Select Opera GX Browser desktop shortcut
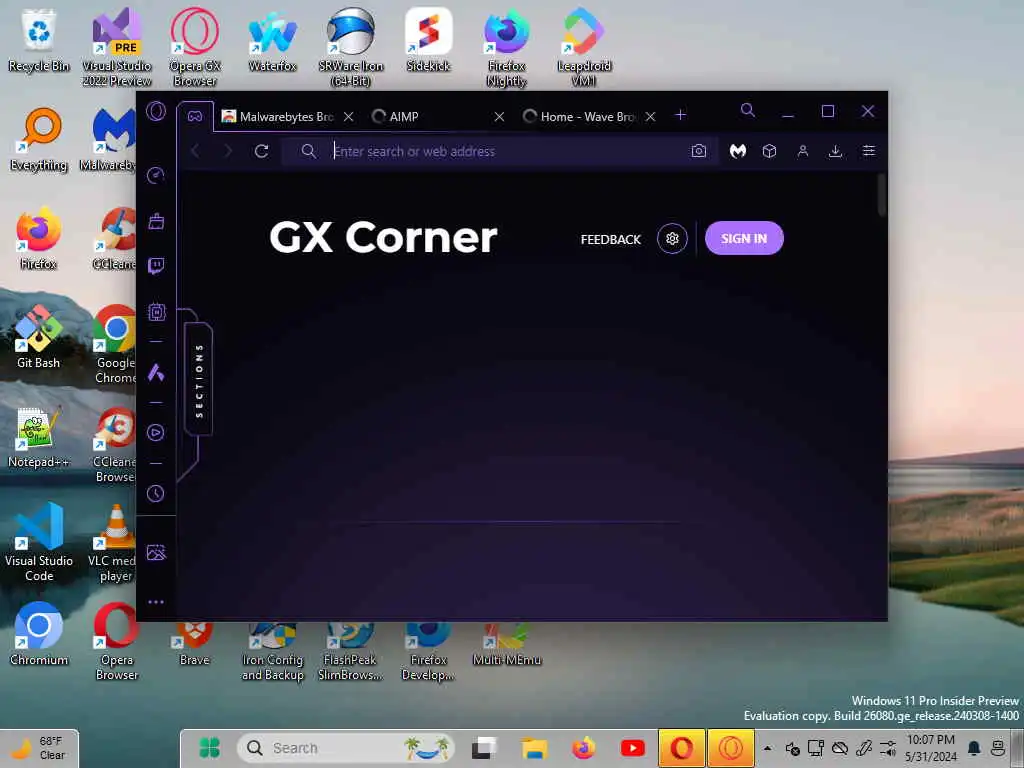This screenshot has height=768, width=1024. point(195,47)
